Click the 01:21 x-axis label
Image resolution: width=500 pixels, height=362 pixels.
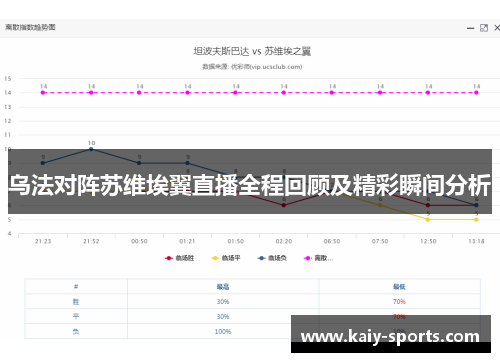click(187, 241)
